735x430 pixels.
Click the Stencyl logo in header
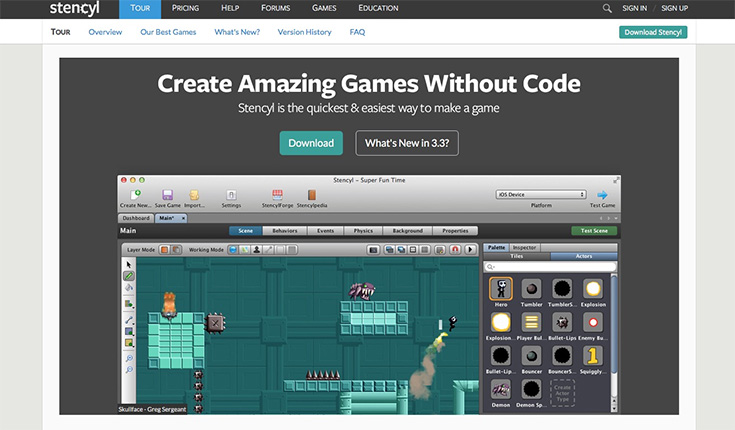coord(75,9)
